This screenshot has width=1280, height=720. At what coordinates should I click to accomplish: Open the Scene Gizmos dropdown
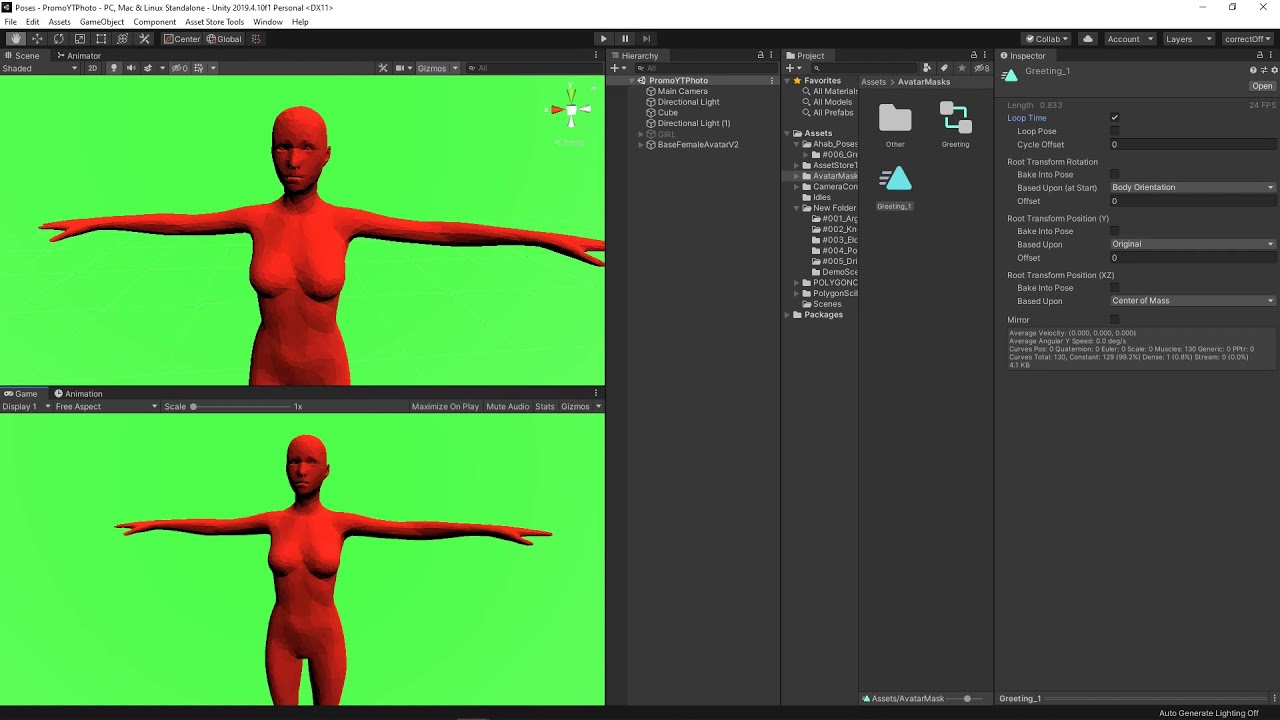pyautogui.click(x=437, y=68)
